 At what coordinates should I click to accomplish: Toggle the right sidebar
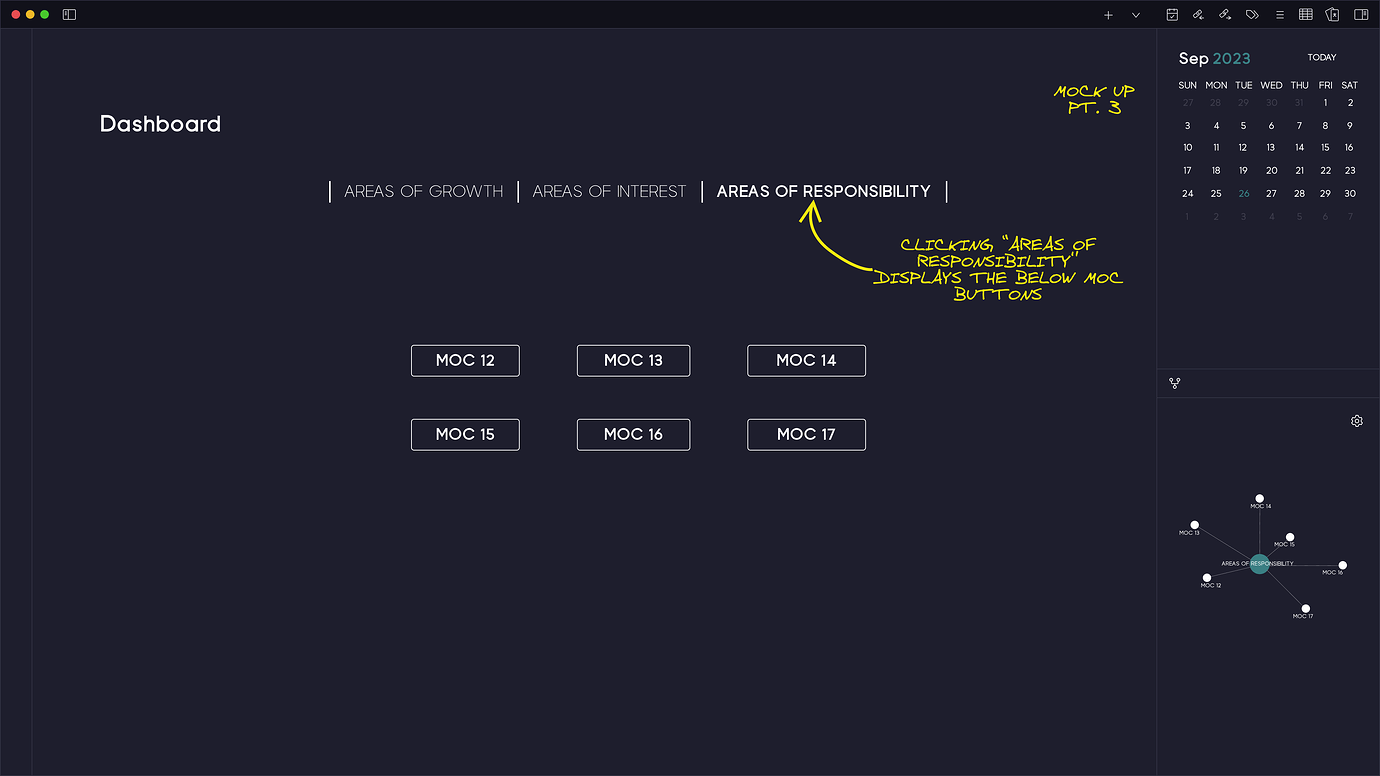click(1360, 15)
